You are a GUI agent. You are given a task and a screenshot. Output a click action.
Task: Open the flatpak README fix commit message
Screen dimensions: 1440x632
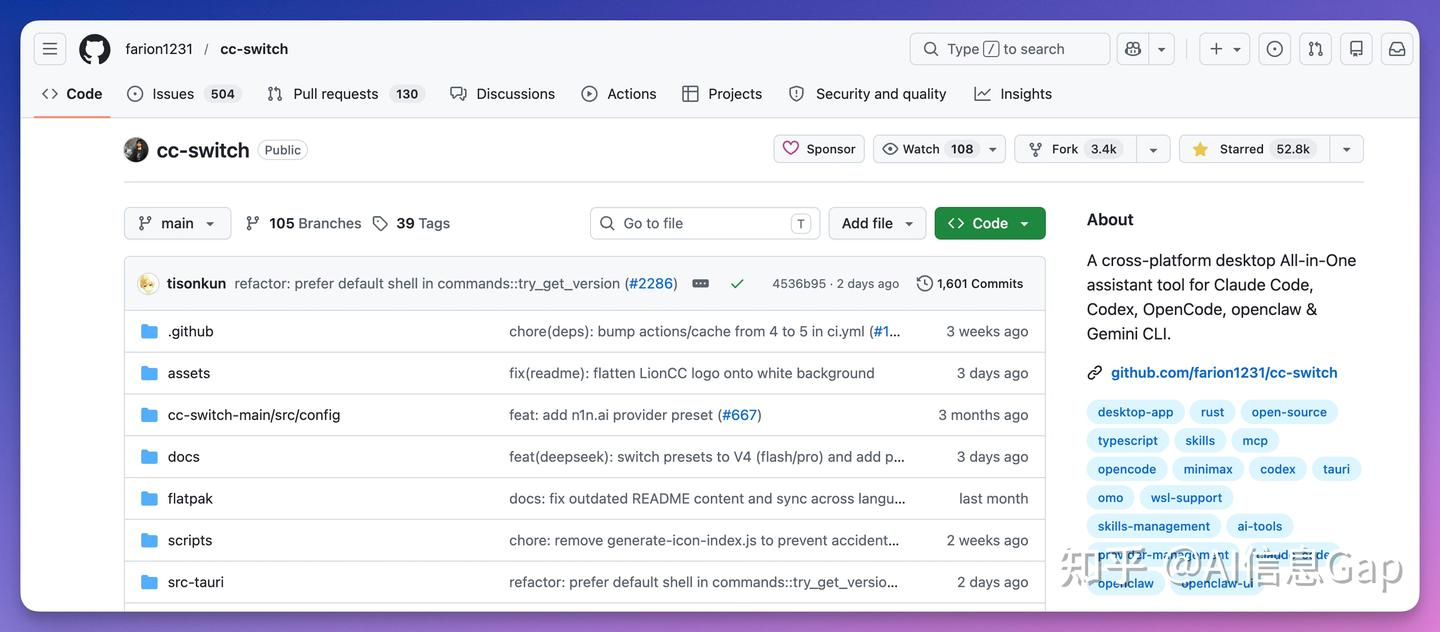[x=707, y=499]
